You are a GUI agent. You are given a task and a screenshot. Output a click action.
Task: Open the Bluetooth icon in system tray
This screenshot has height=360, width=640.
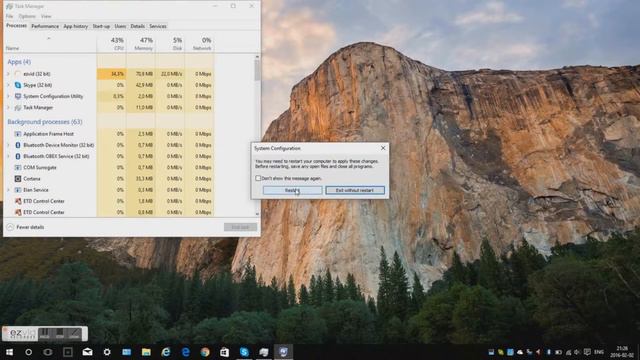coord(549,352)
